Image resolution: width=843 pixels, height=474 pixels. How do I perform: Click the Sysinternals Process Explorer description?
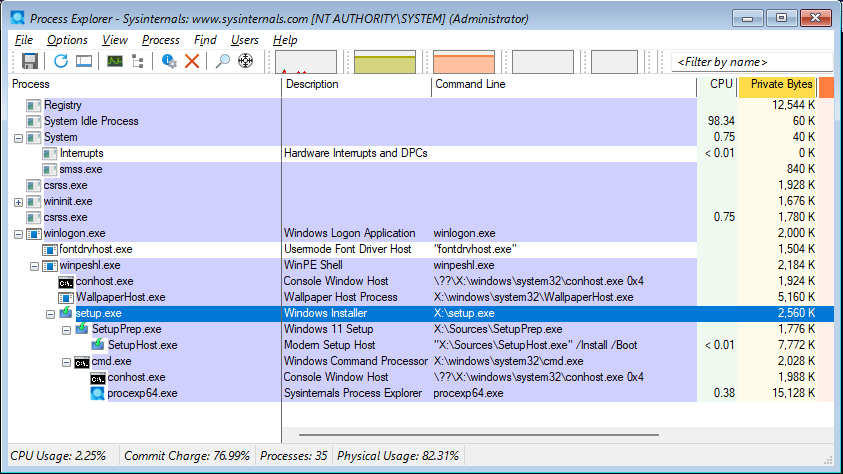pos(353,393)
